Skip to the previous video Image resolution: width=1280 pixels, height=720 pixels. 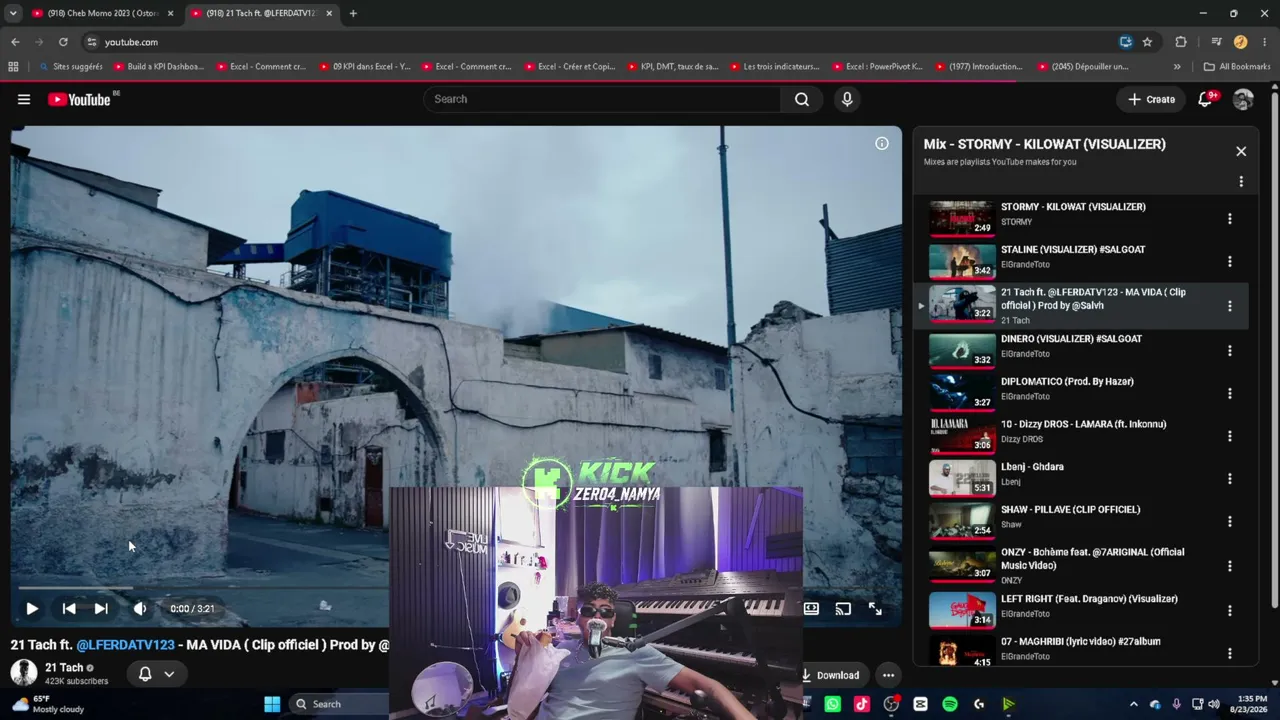pyautogui.click(x=69, y=608)
